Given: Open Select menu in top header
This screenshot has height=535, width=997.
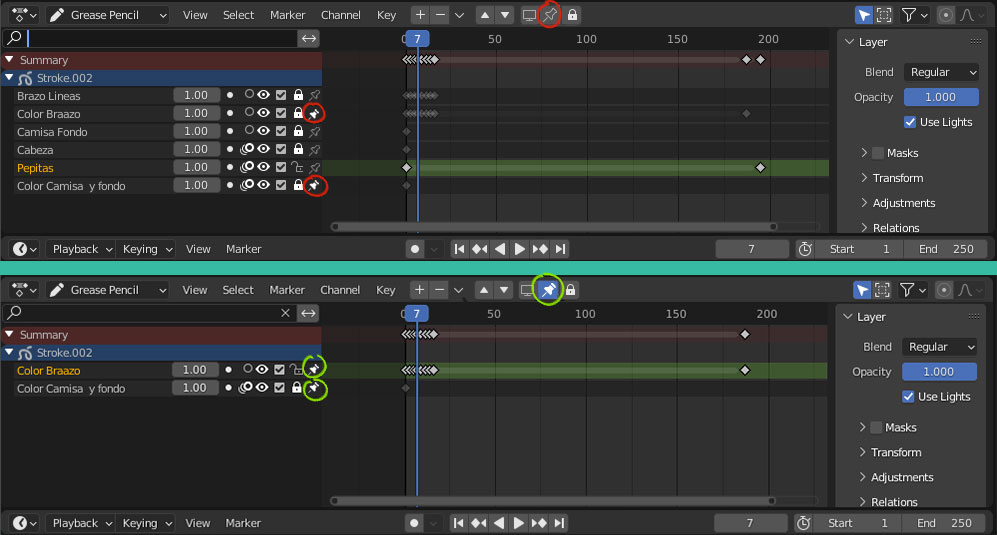Looking at the screenshot, I should [x=238, y=15].
